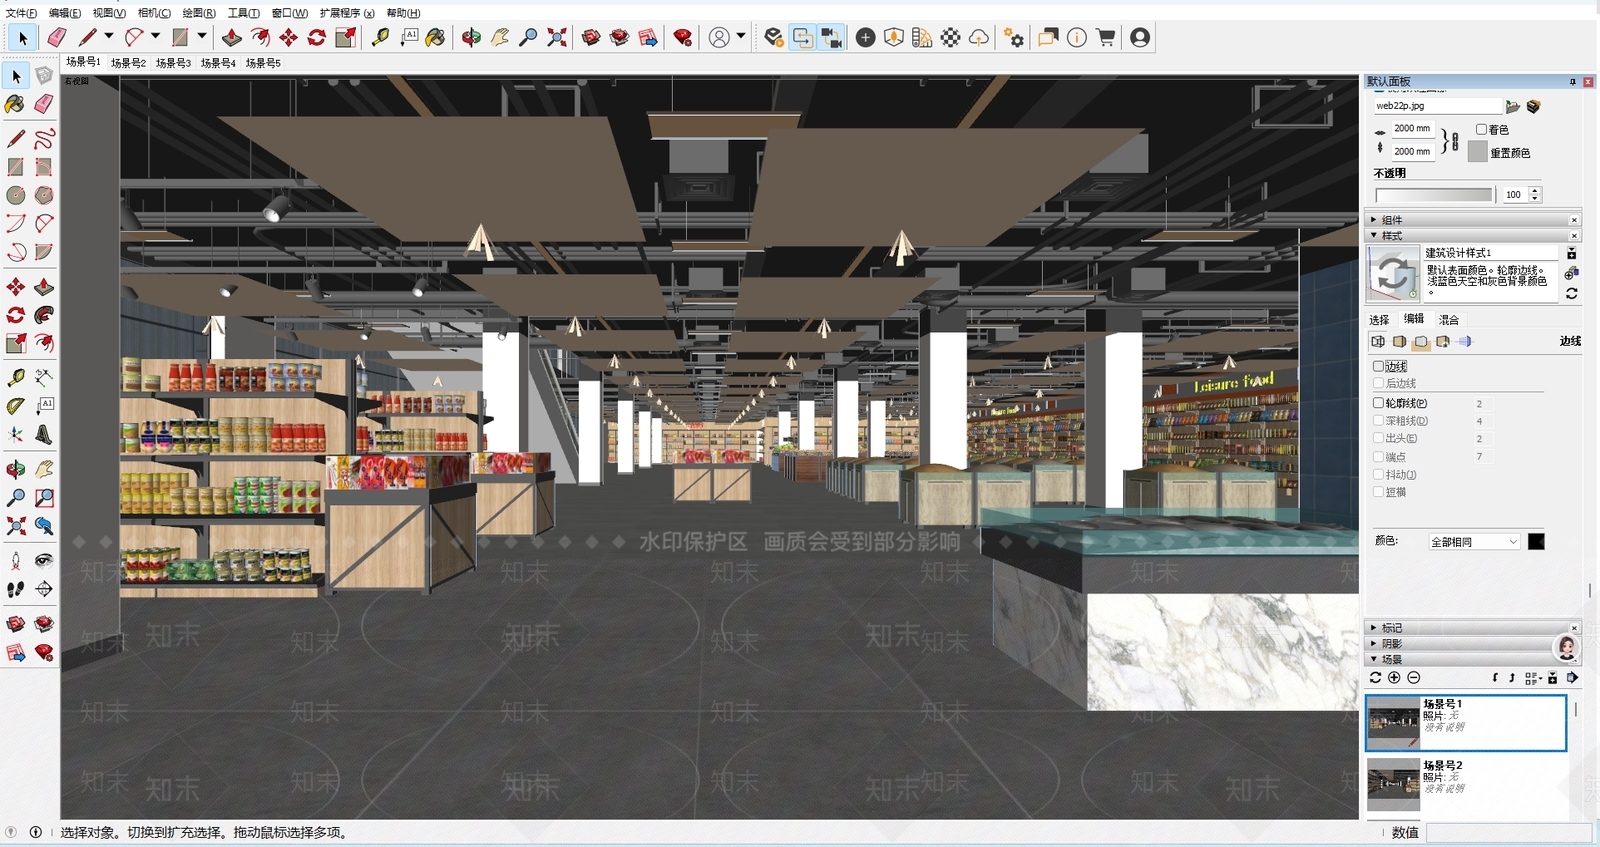
Task: Open the 颜色 全部相同 dropdown
Action: [x=1474, y=542]
